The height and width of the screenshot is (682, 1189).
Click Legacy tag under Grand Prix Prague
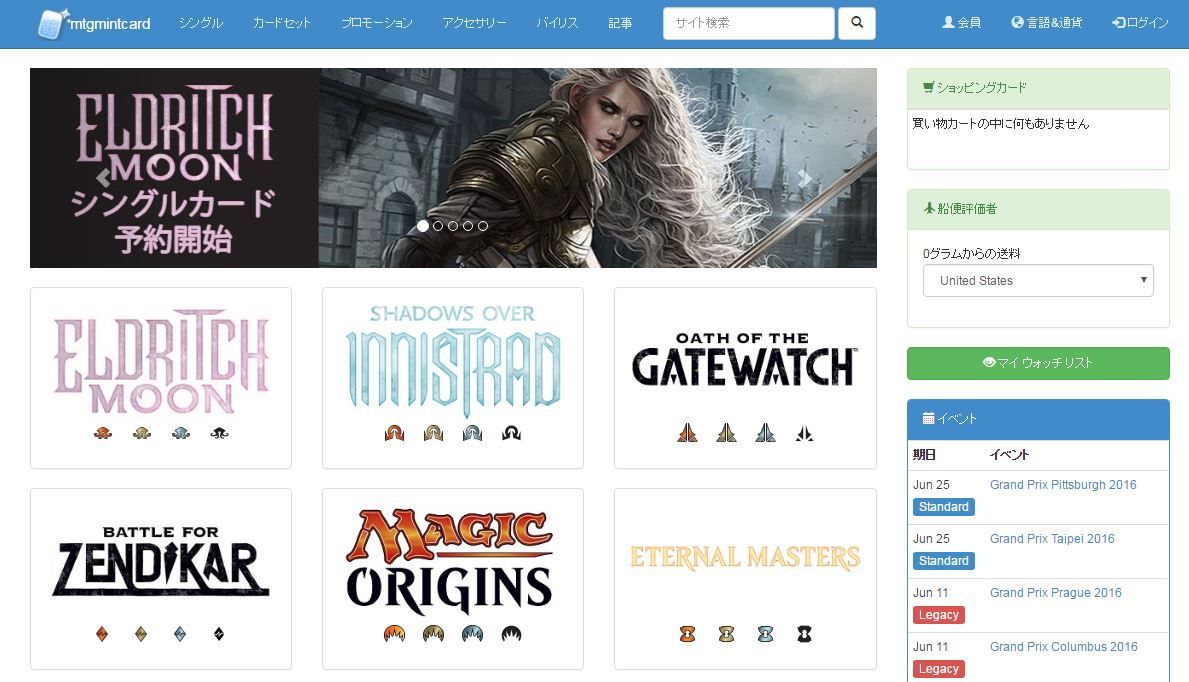939,614
